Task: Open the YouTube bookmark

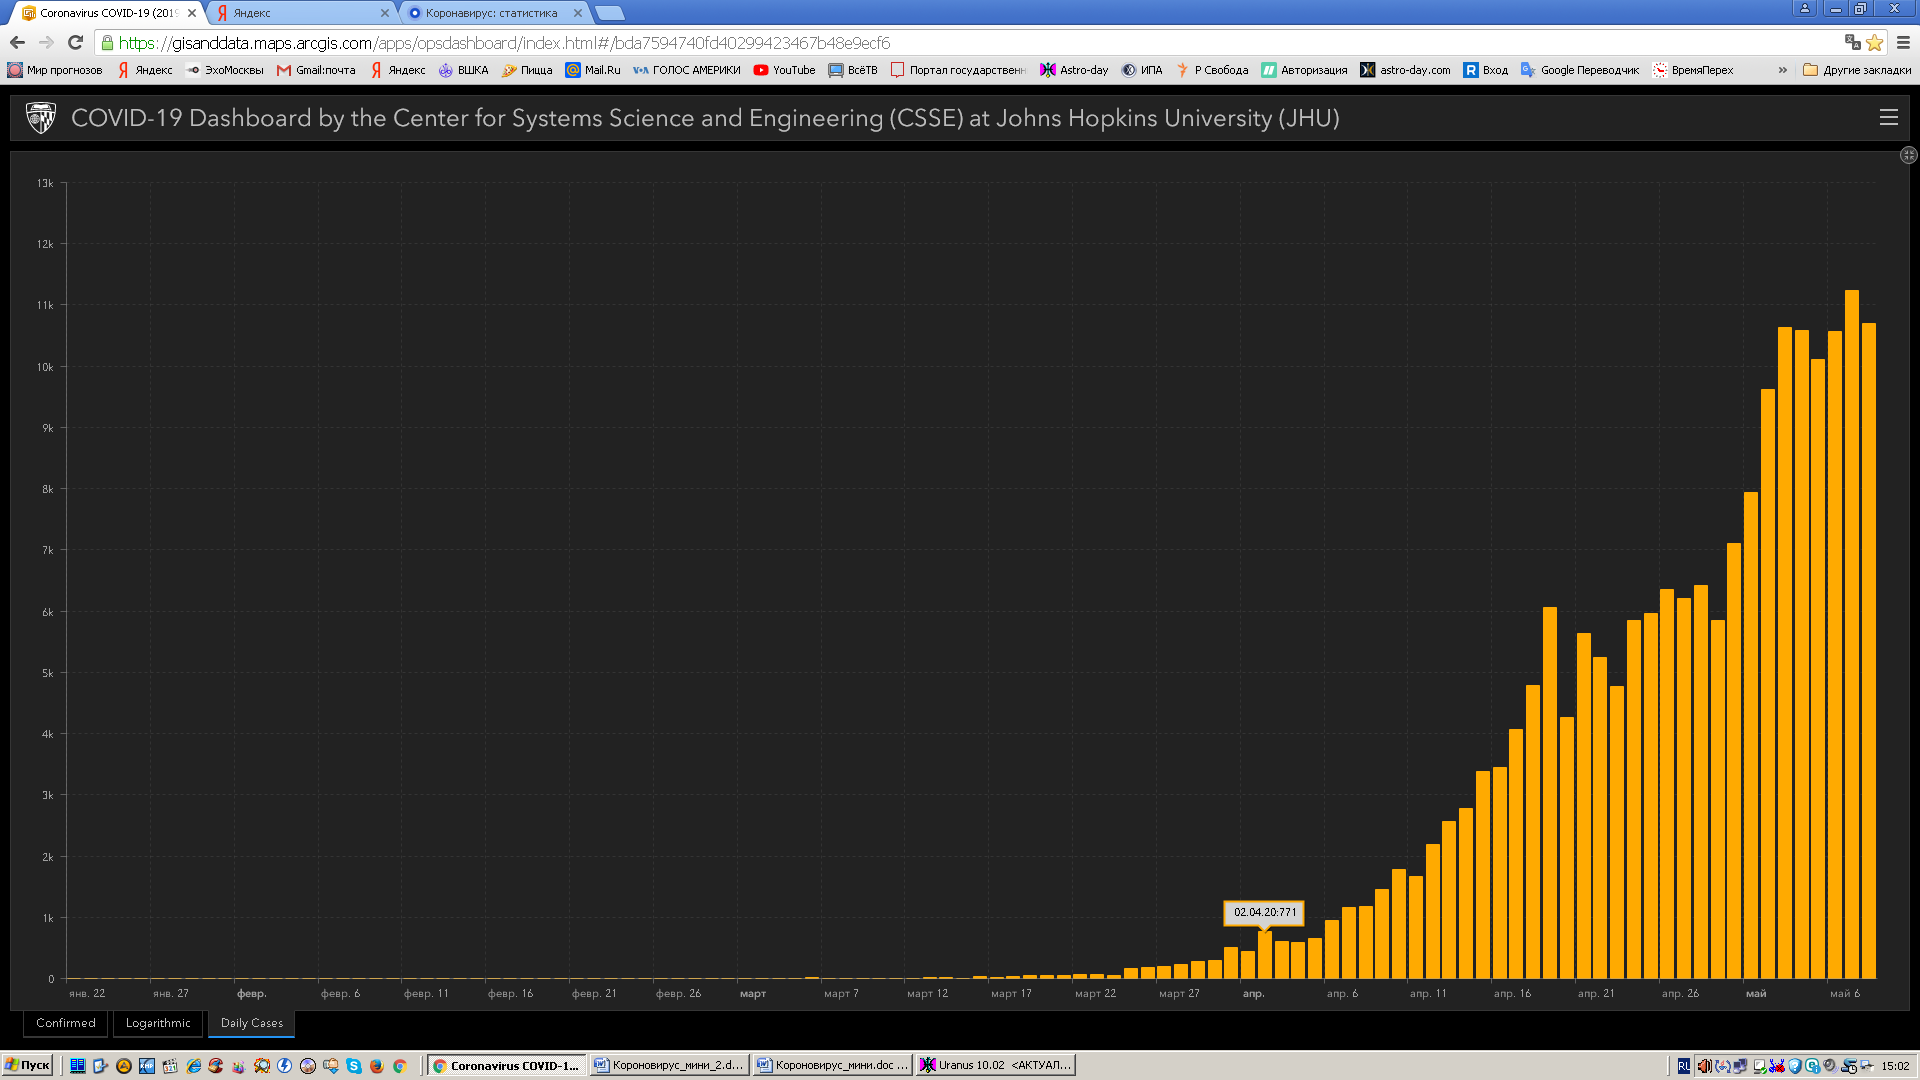Action: pyautogui.click(x=784, y=70)
